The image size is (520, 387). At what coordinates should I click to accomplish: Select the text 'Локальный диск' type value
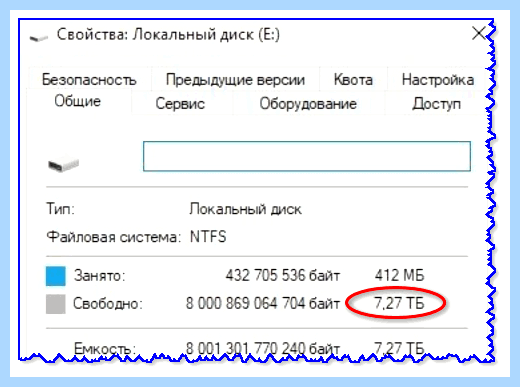245,209
